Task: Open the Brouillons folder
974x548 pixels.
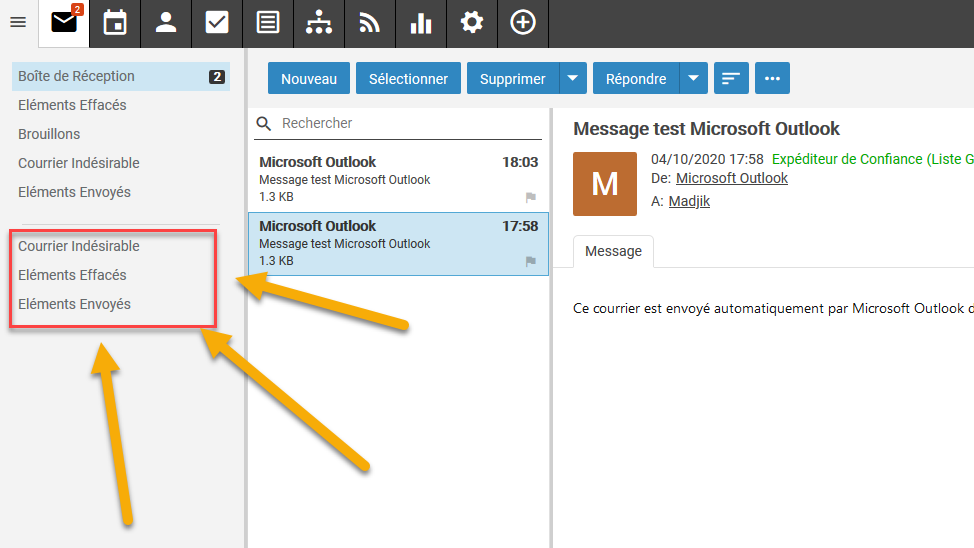Action: click(49, 134)
